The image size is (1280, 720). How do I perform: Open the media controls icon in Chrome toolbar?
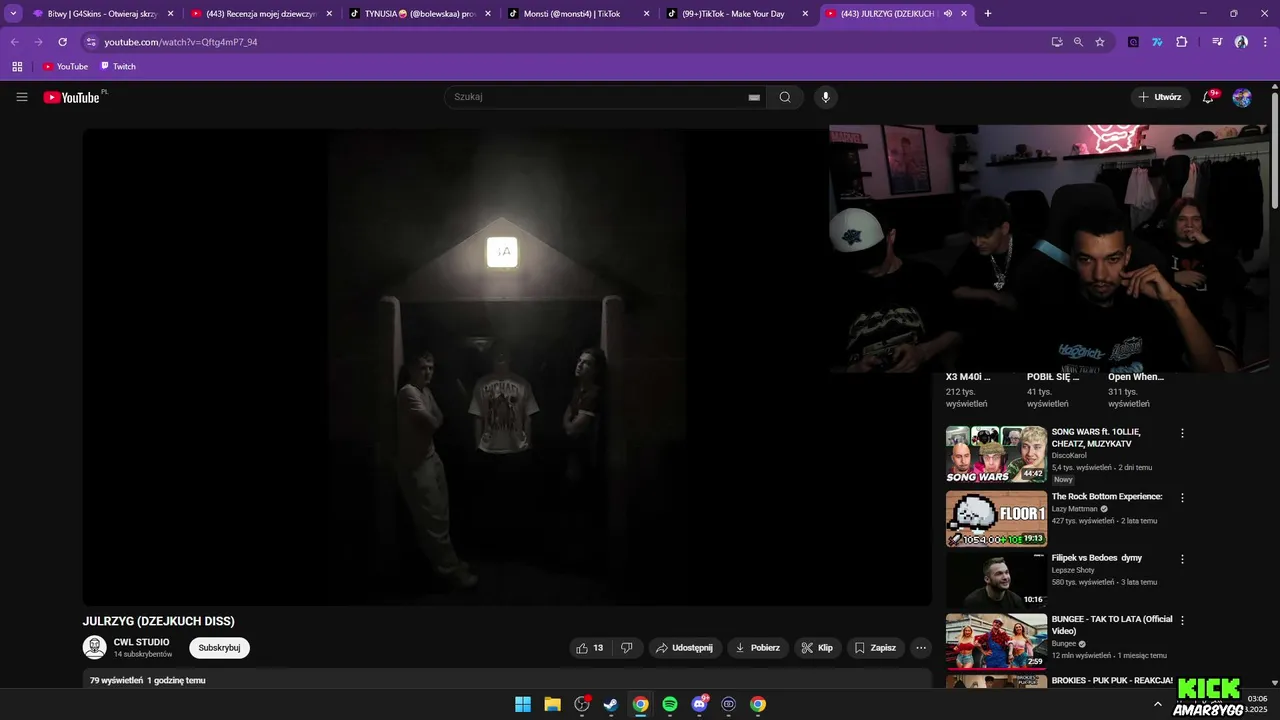pyautogui.click(x=1217, y=42)
